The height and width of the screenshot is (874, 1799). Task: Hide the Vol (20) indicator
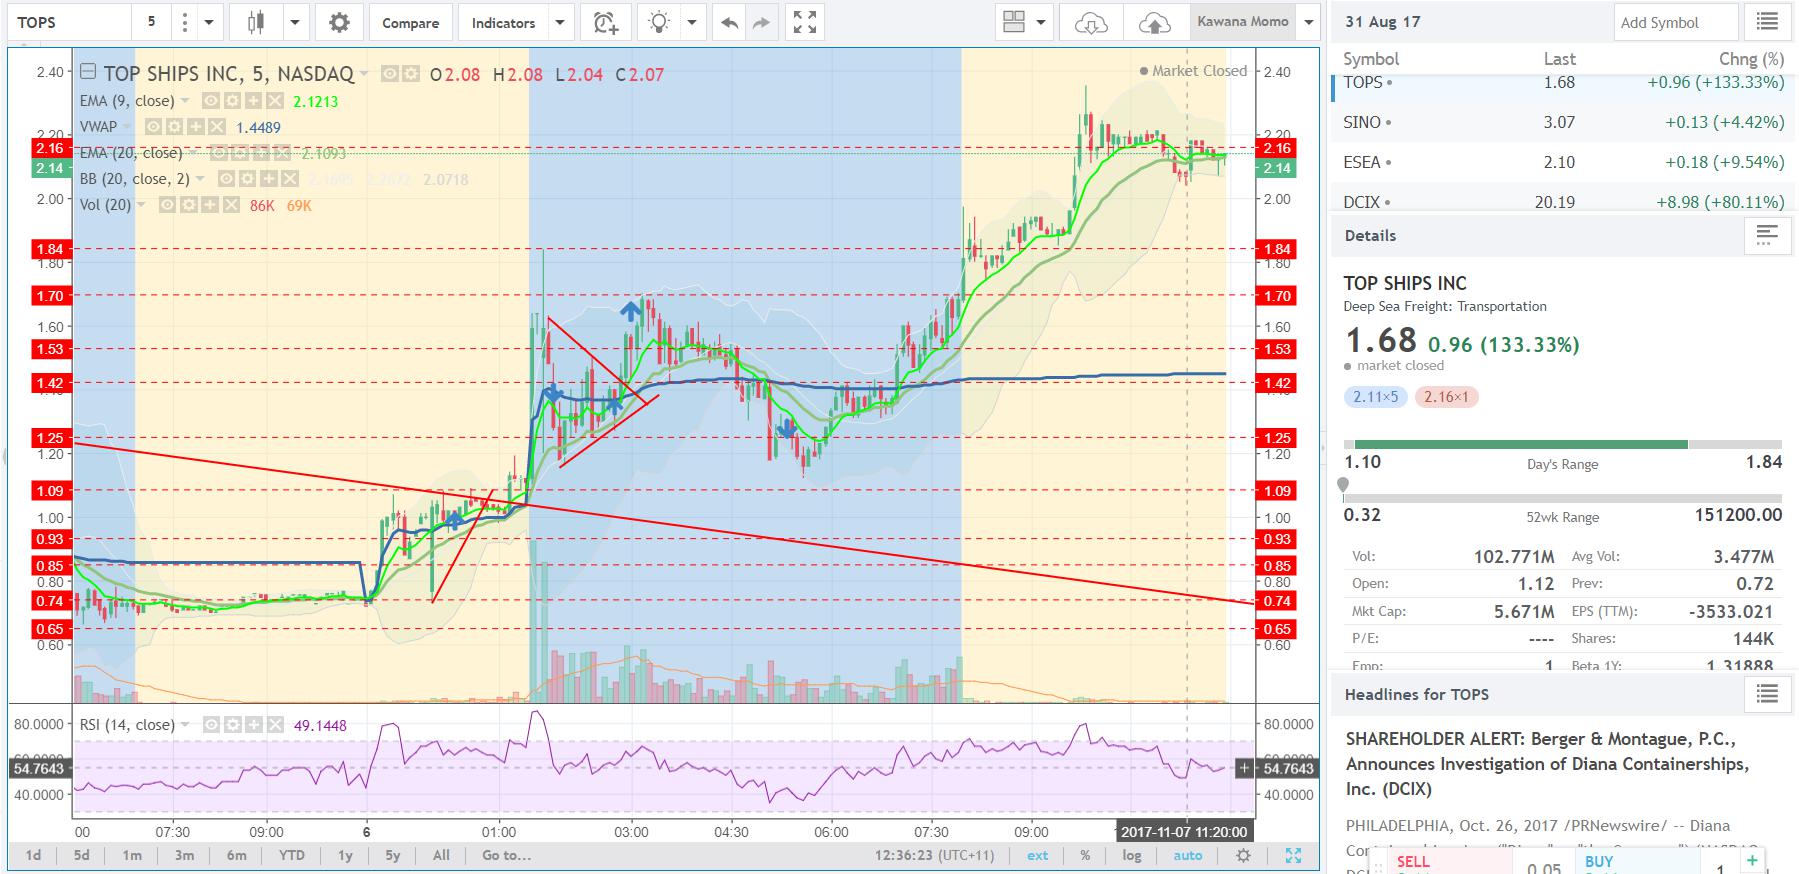click(168, 205)
